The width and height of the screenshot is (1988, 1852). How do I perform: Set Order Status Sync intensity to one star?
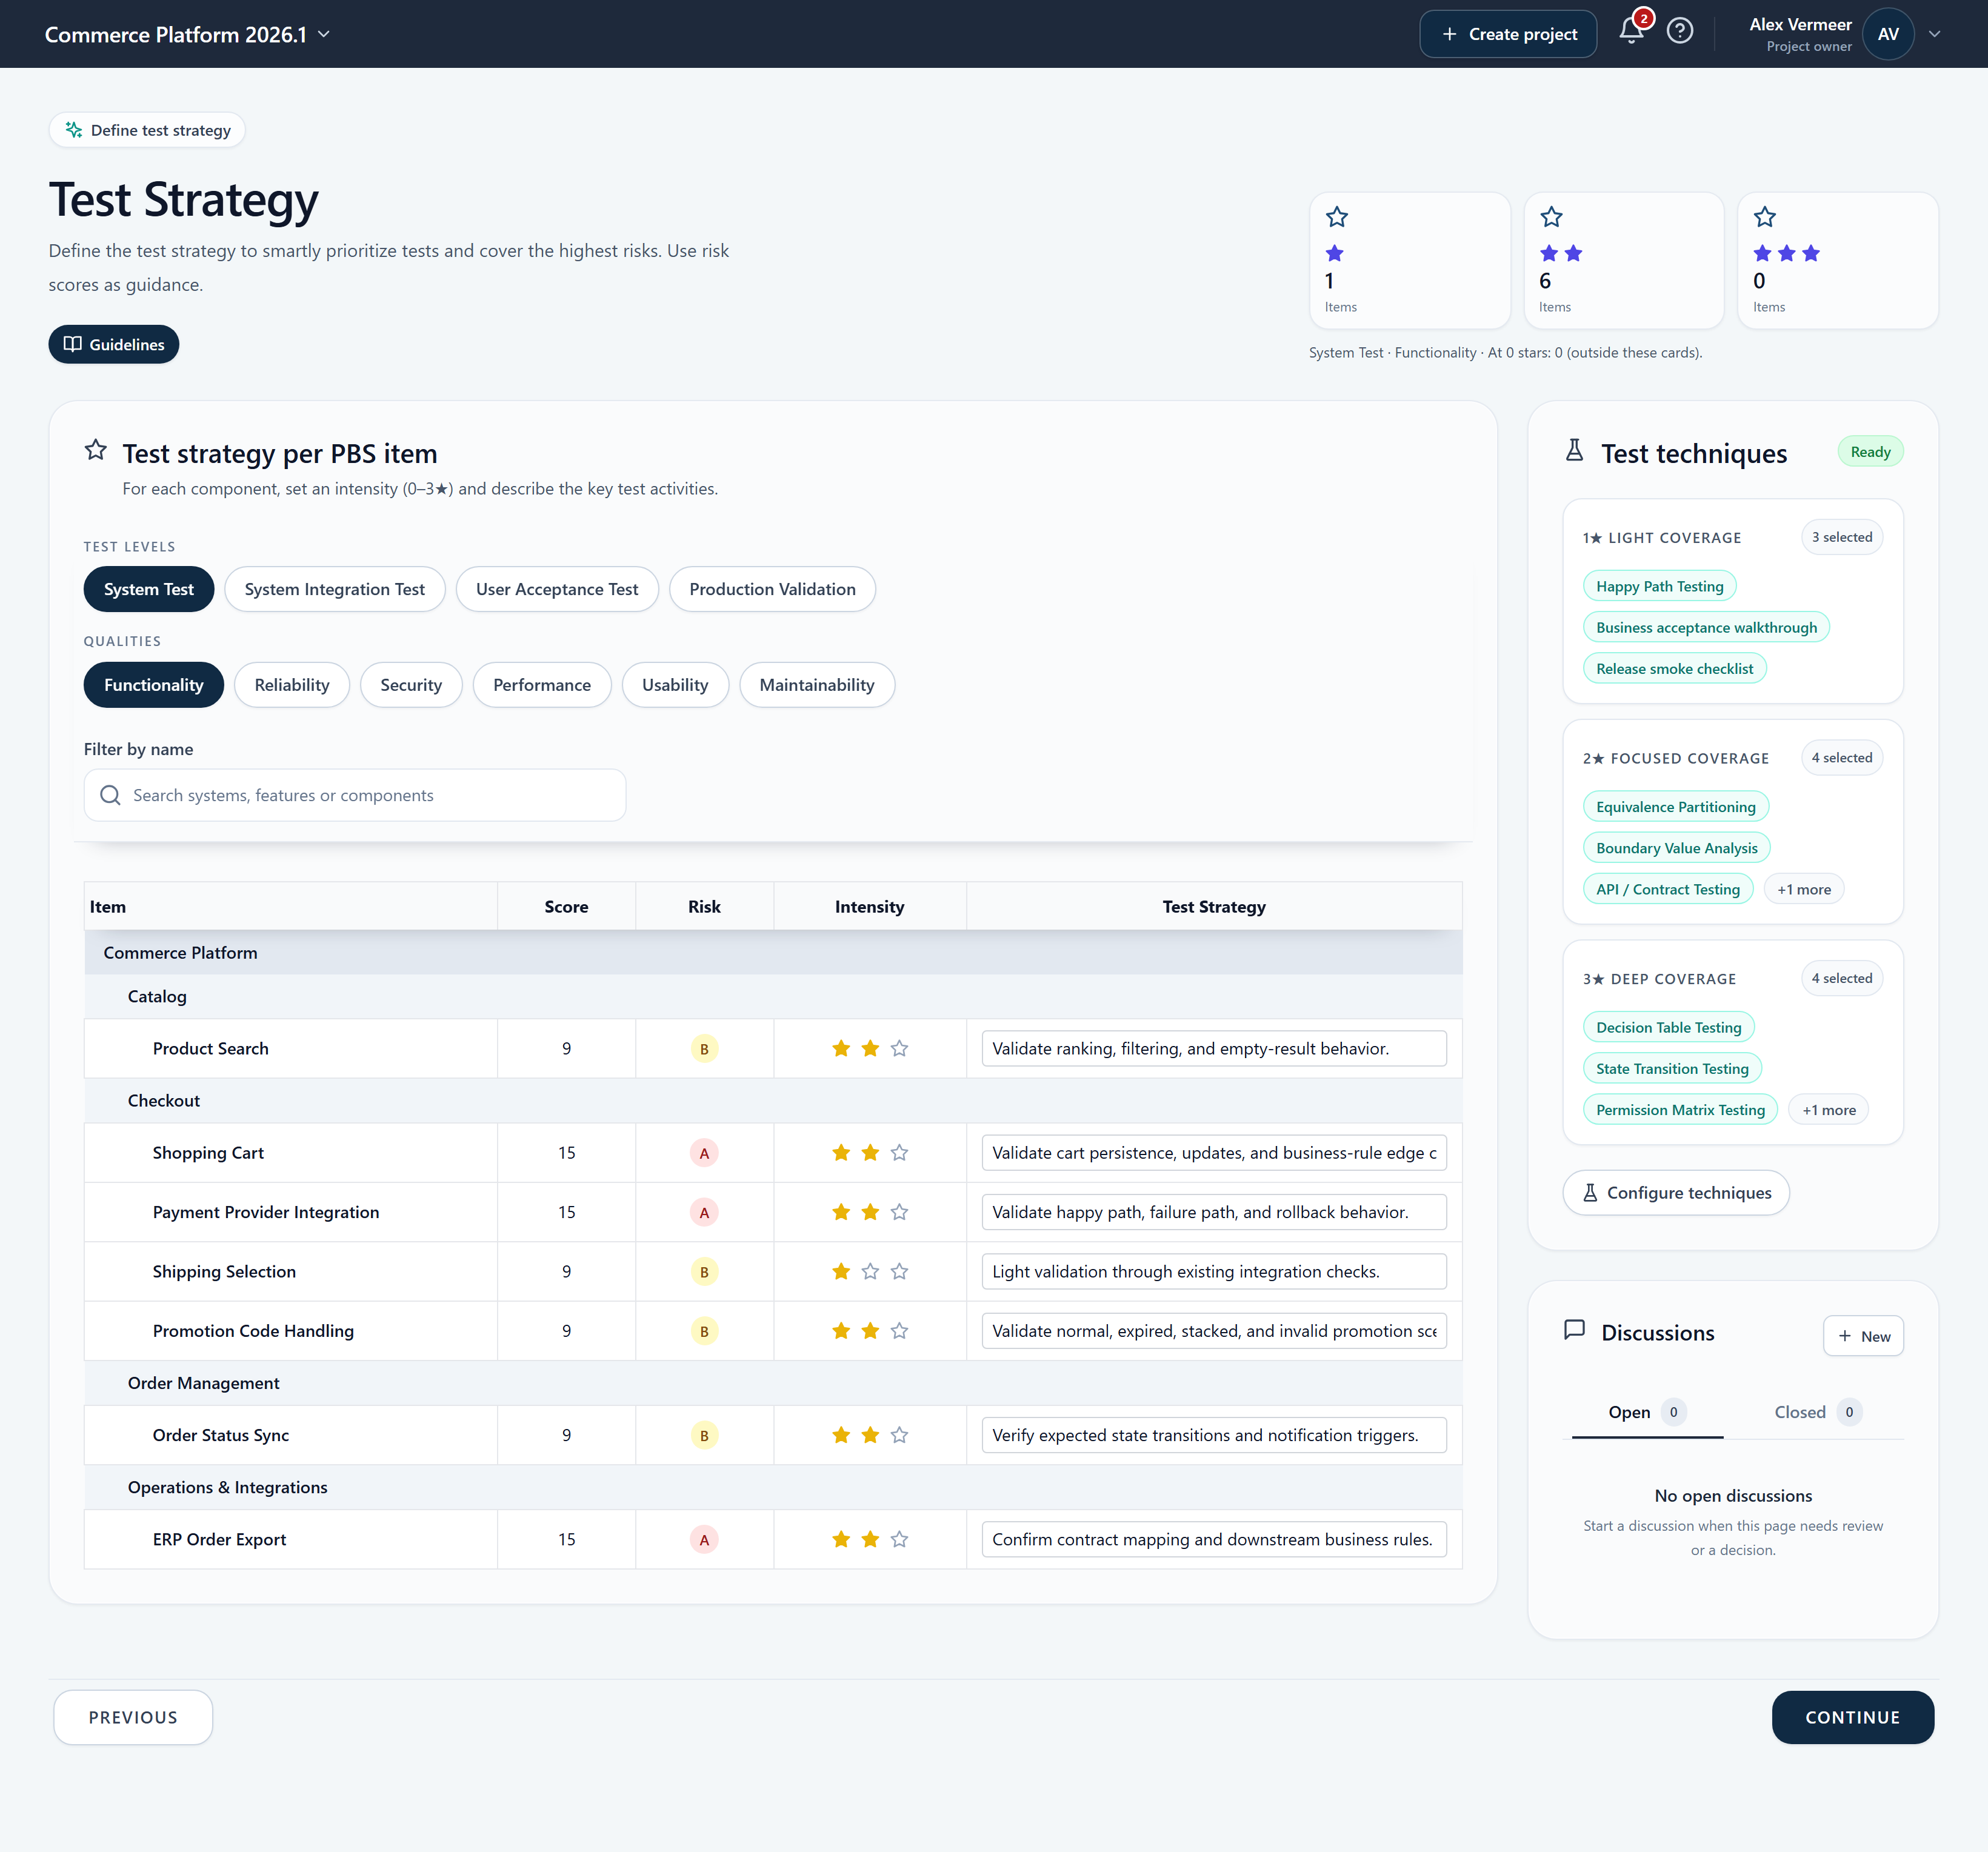pyautogui.click(x=841, y=1434)
